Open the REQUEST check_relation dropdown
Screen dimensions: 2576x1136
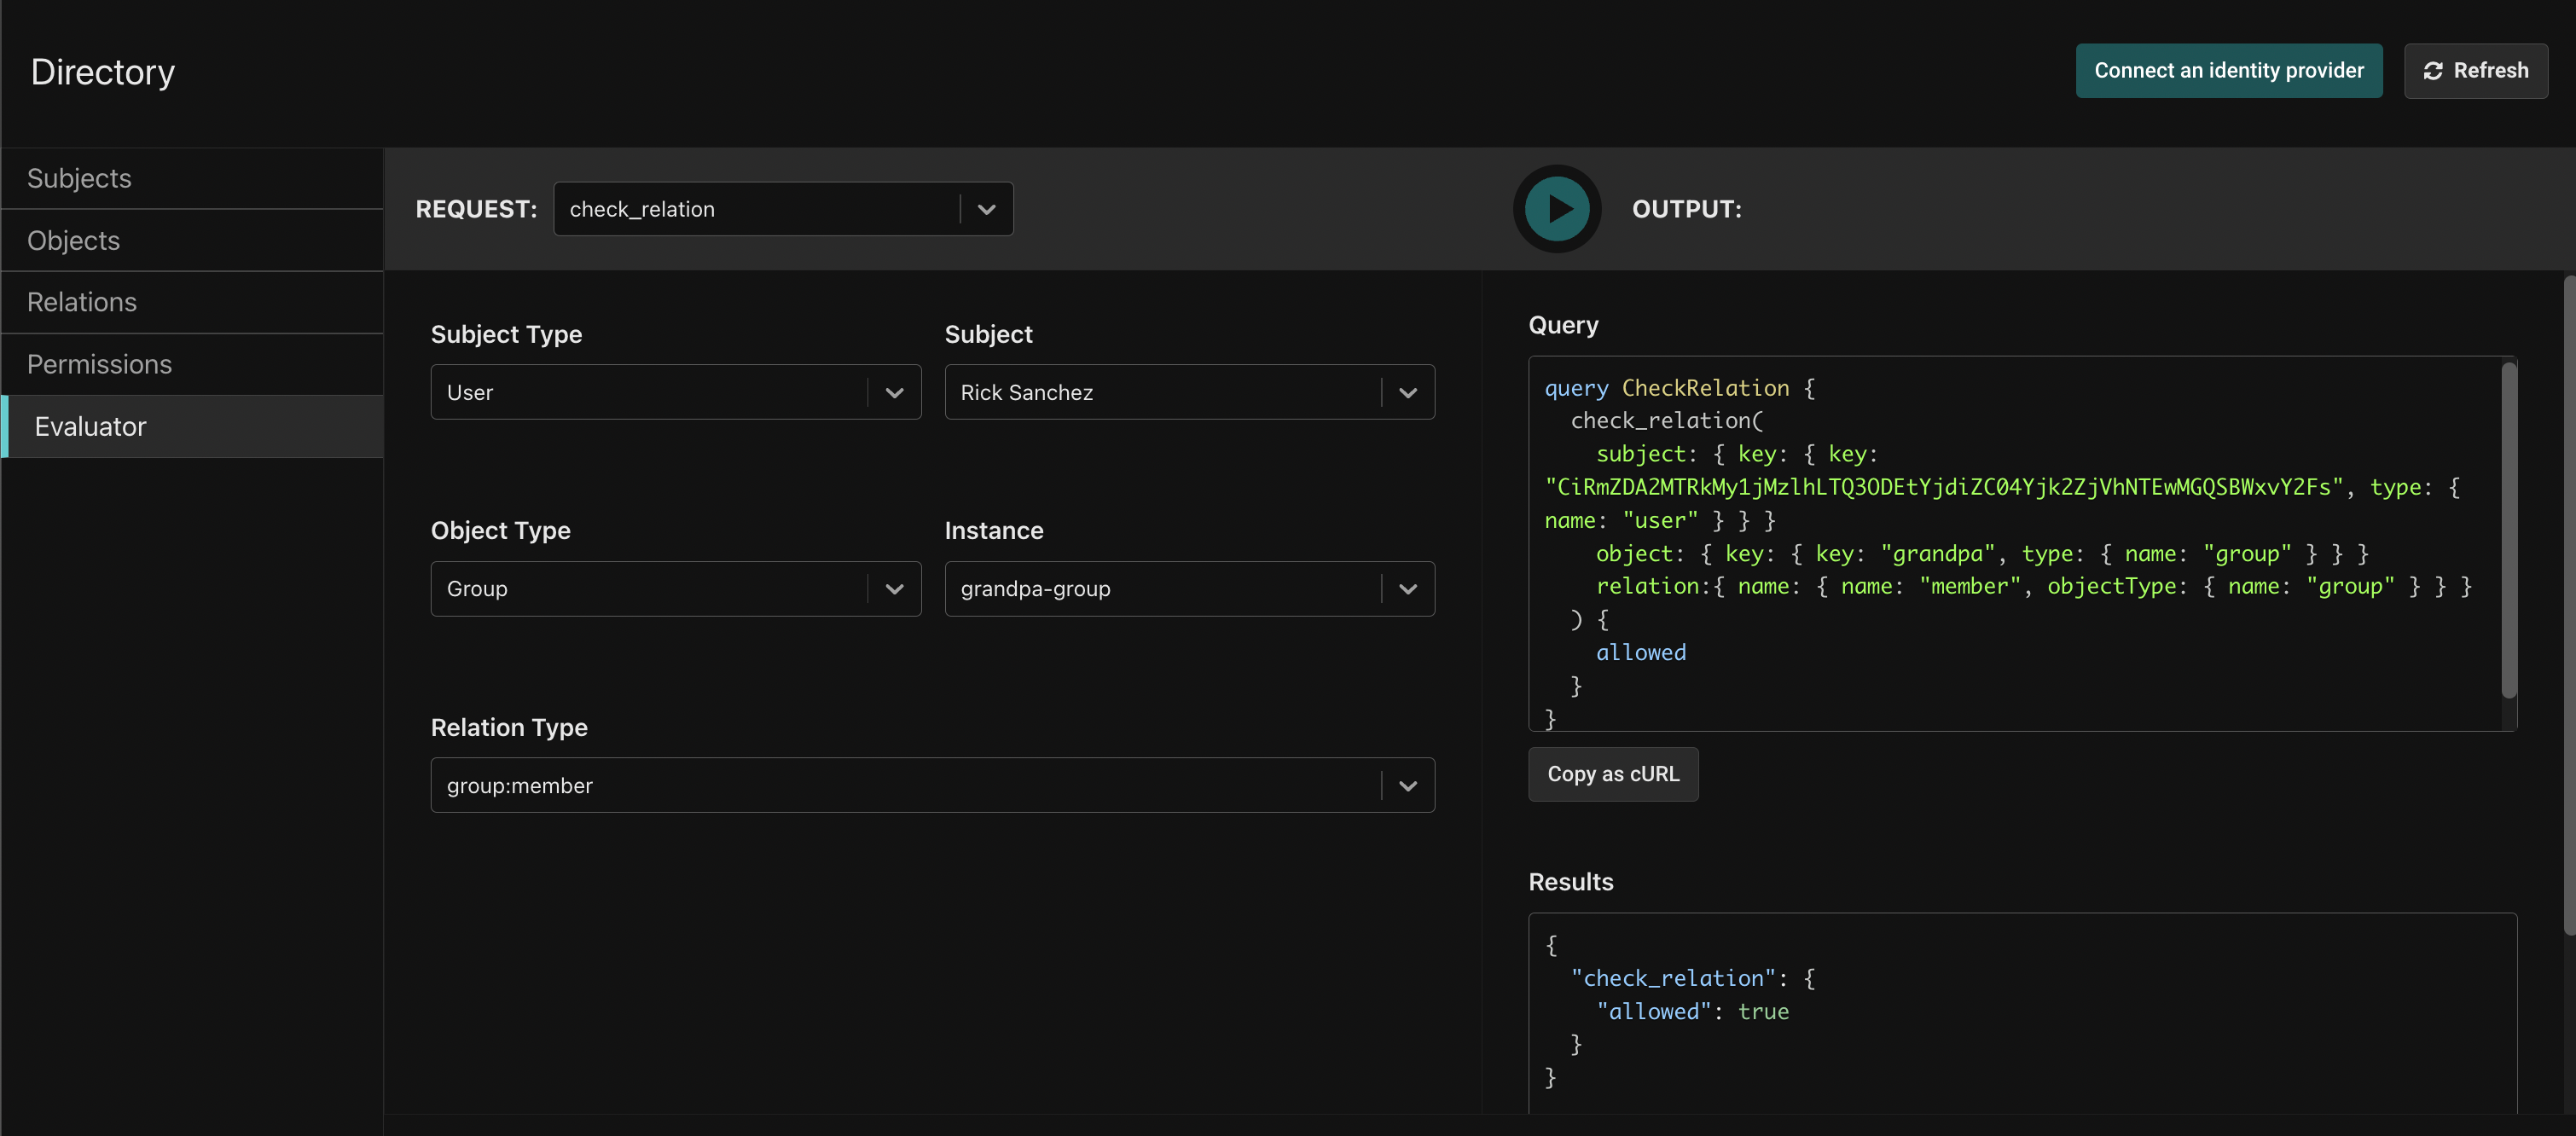point(783,209)
